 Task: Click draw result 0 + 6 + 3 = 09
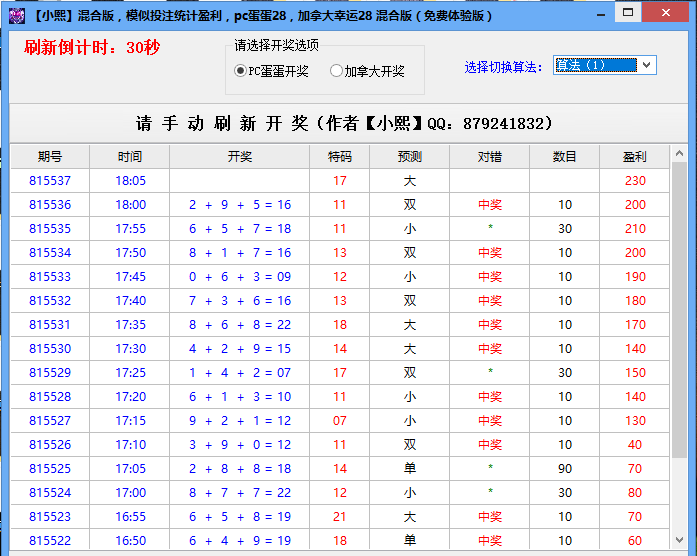click(240, 277)
